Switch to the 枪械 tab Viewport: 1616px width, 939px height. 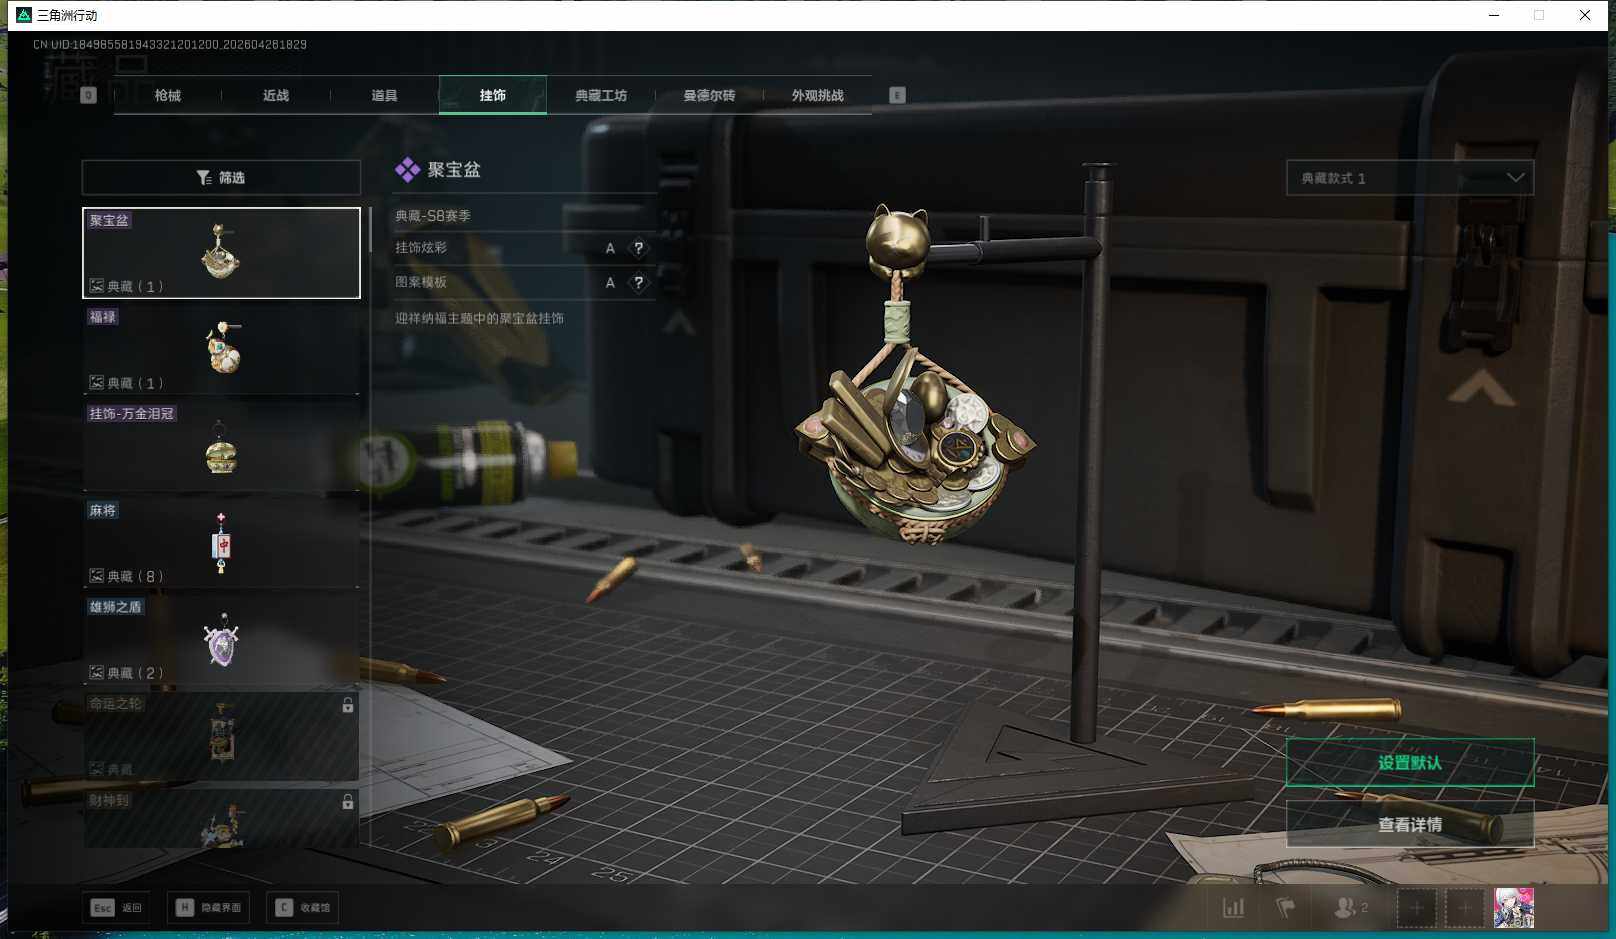pos(168,96)
